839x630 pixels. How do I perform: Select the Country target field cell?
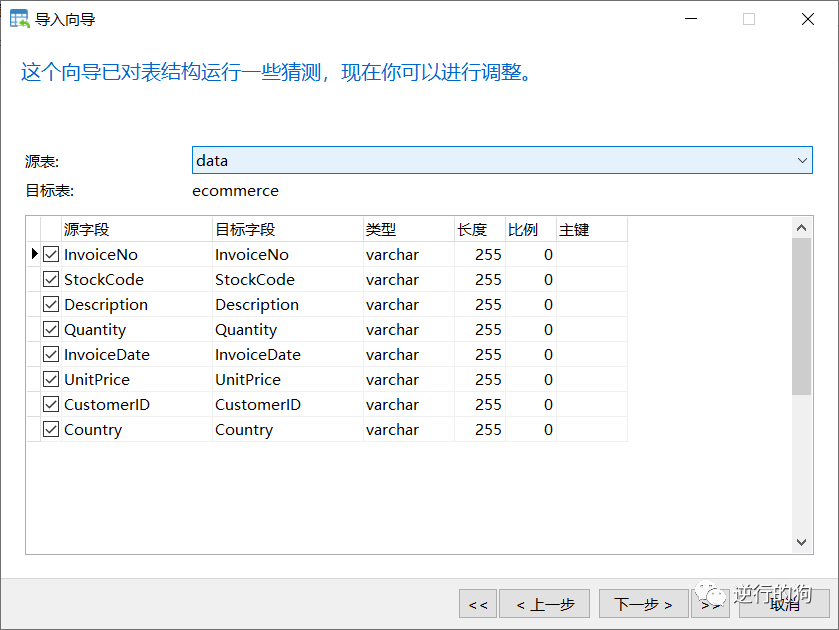288,429
